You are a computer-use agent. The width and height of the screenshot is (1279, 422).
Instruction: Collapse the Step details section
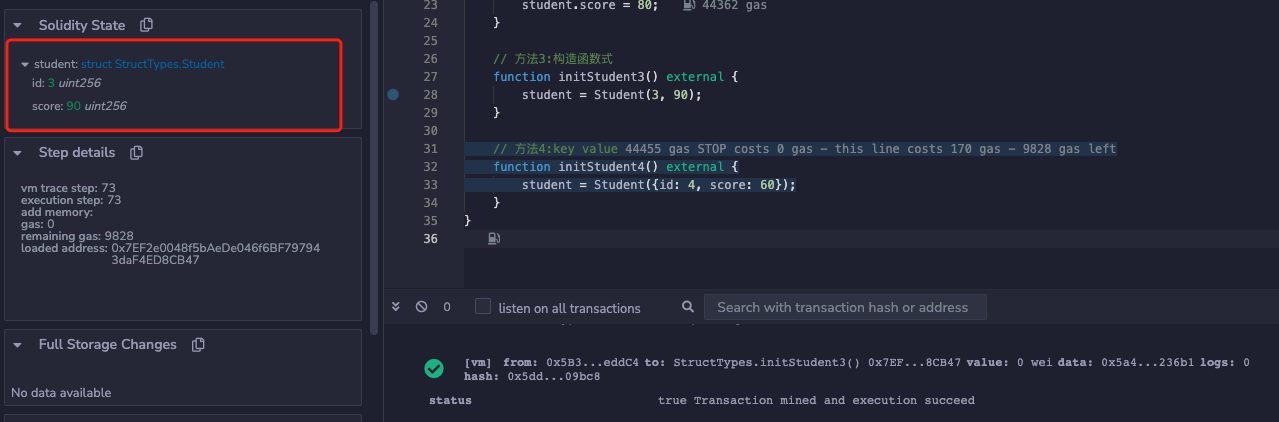pos(18,153)
